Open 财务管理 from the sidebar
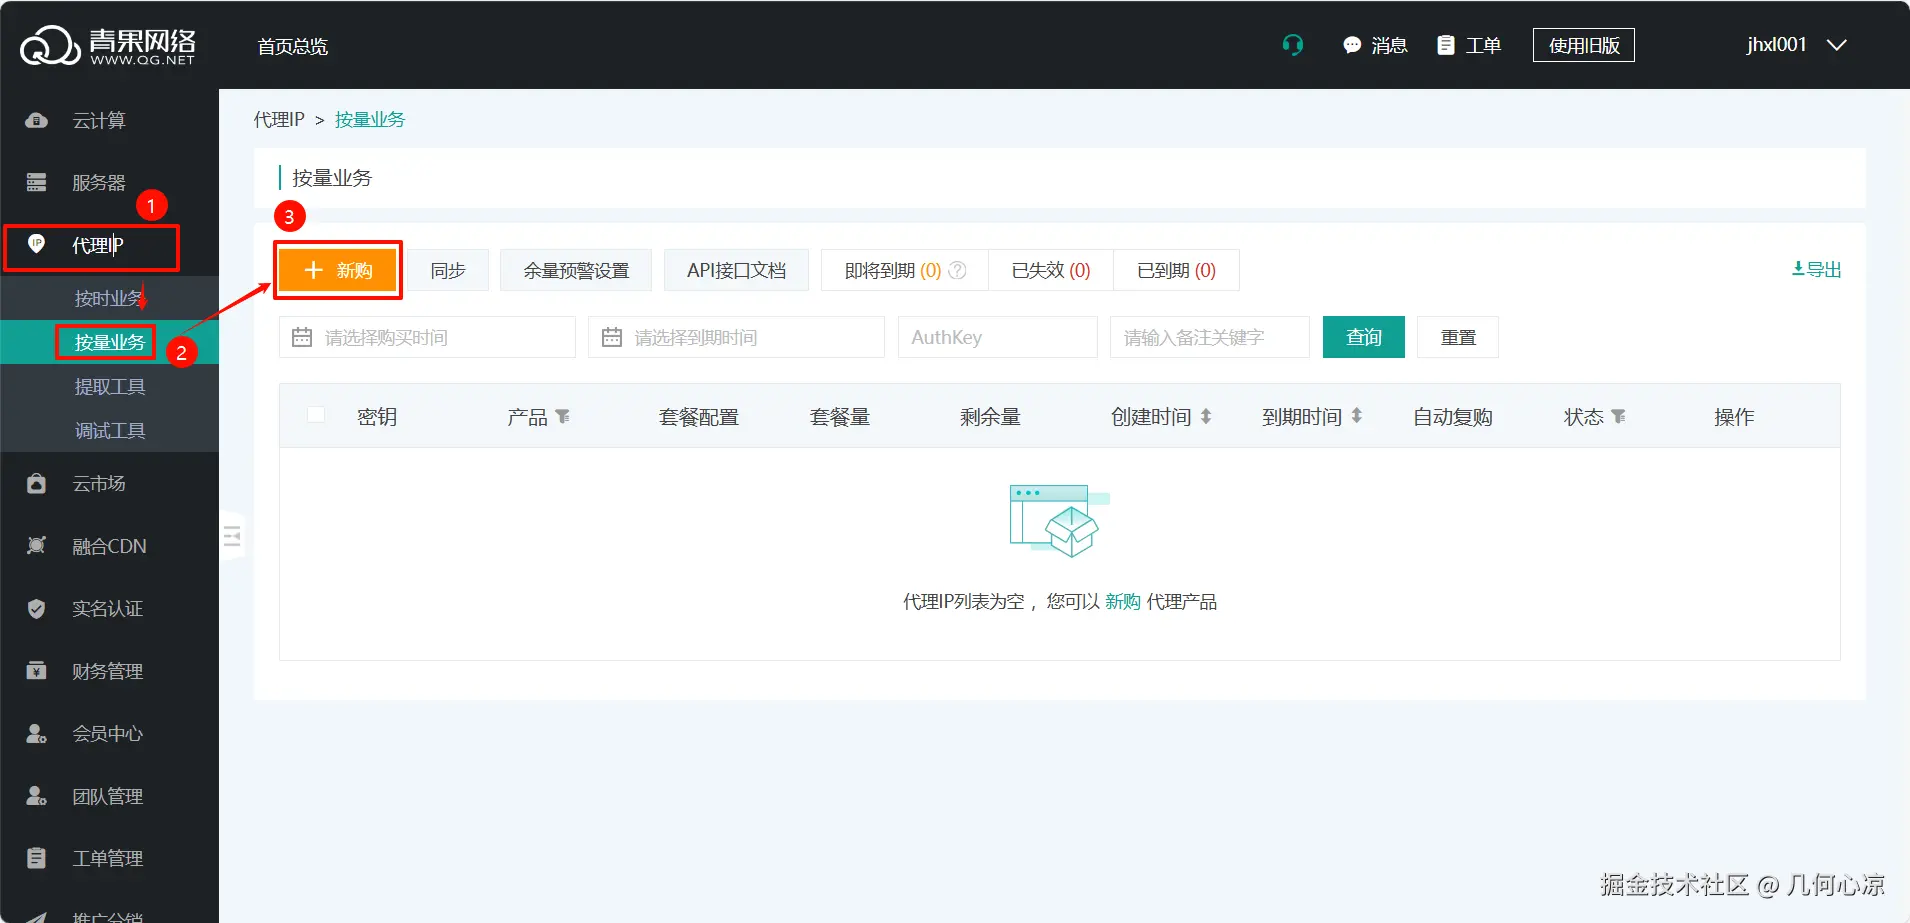The height and width of the screenshot is (923, 1910). (x=107, y=670)
